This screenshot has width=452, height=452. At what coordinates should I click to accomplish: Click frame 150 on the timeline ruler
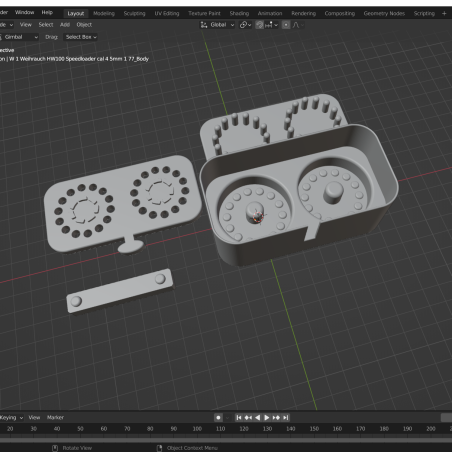tap(314, 429)
